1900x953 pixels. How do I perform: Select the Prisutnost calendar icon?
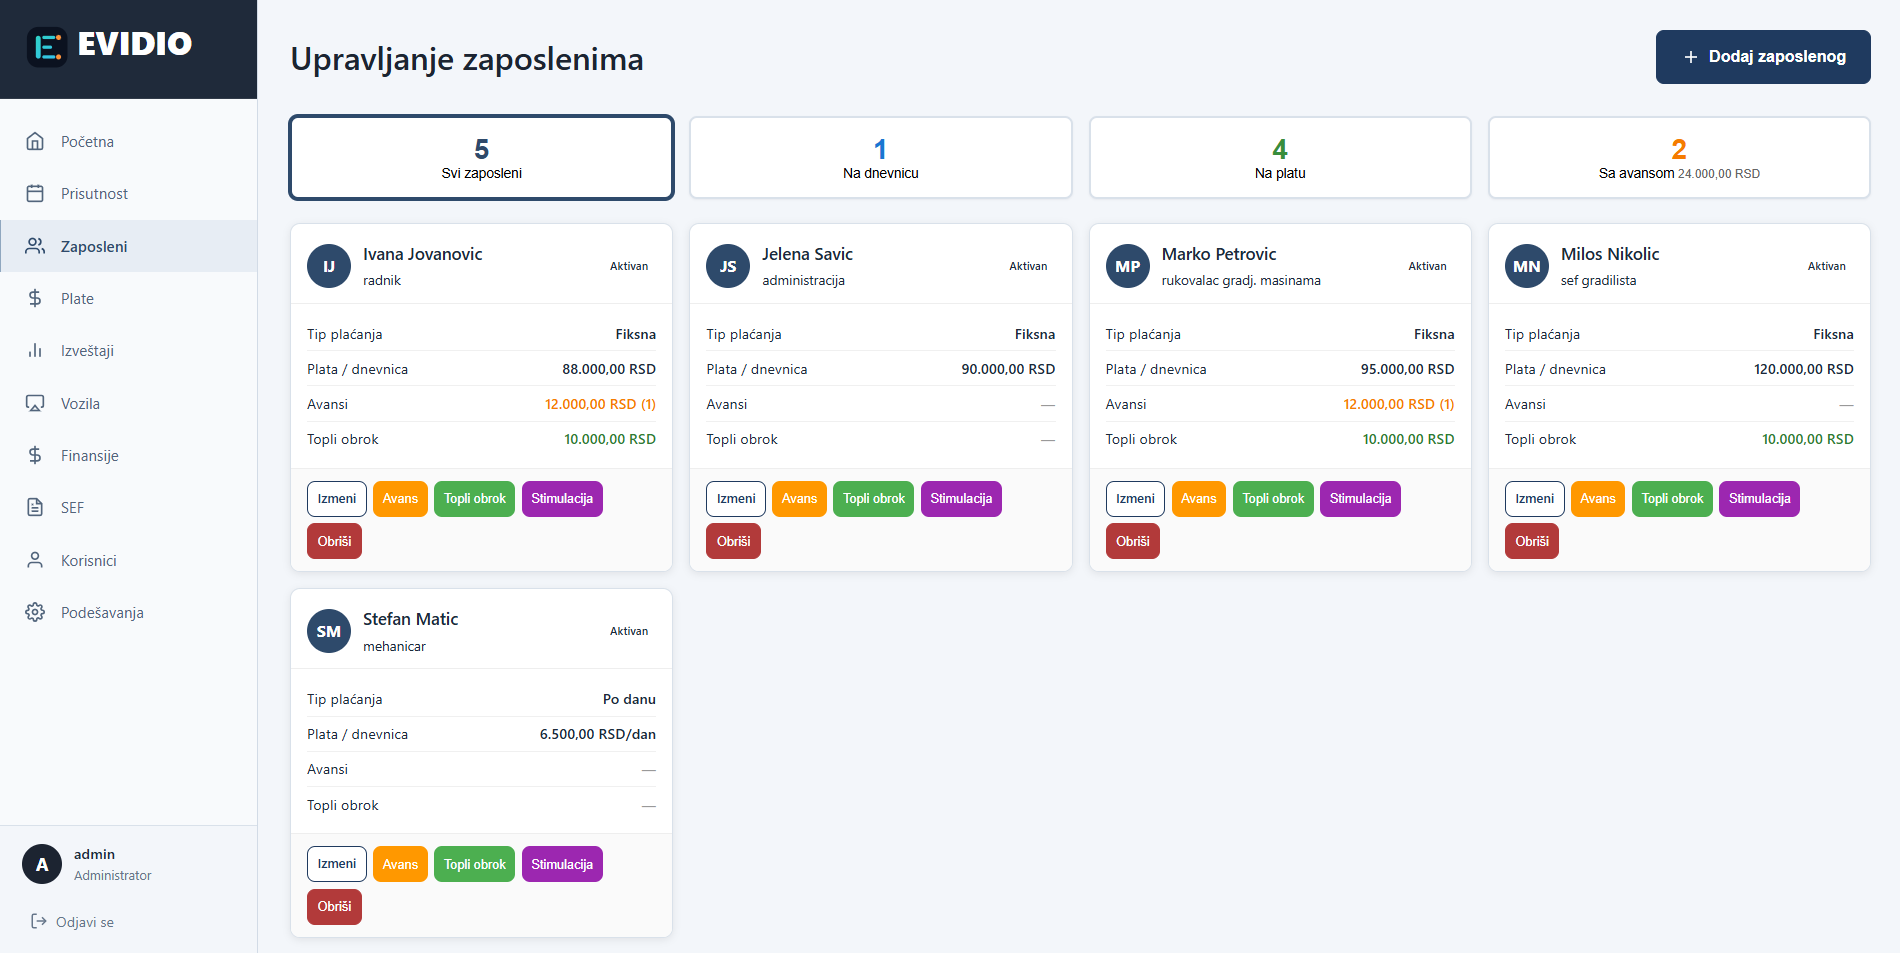pos(36,193)
